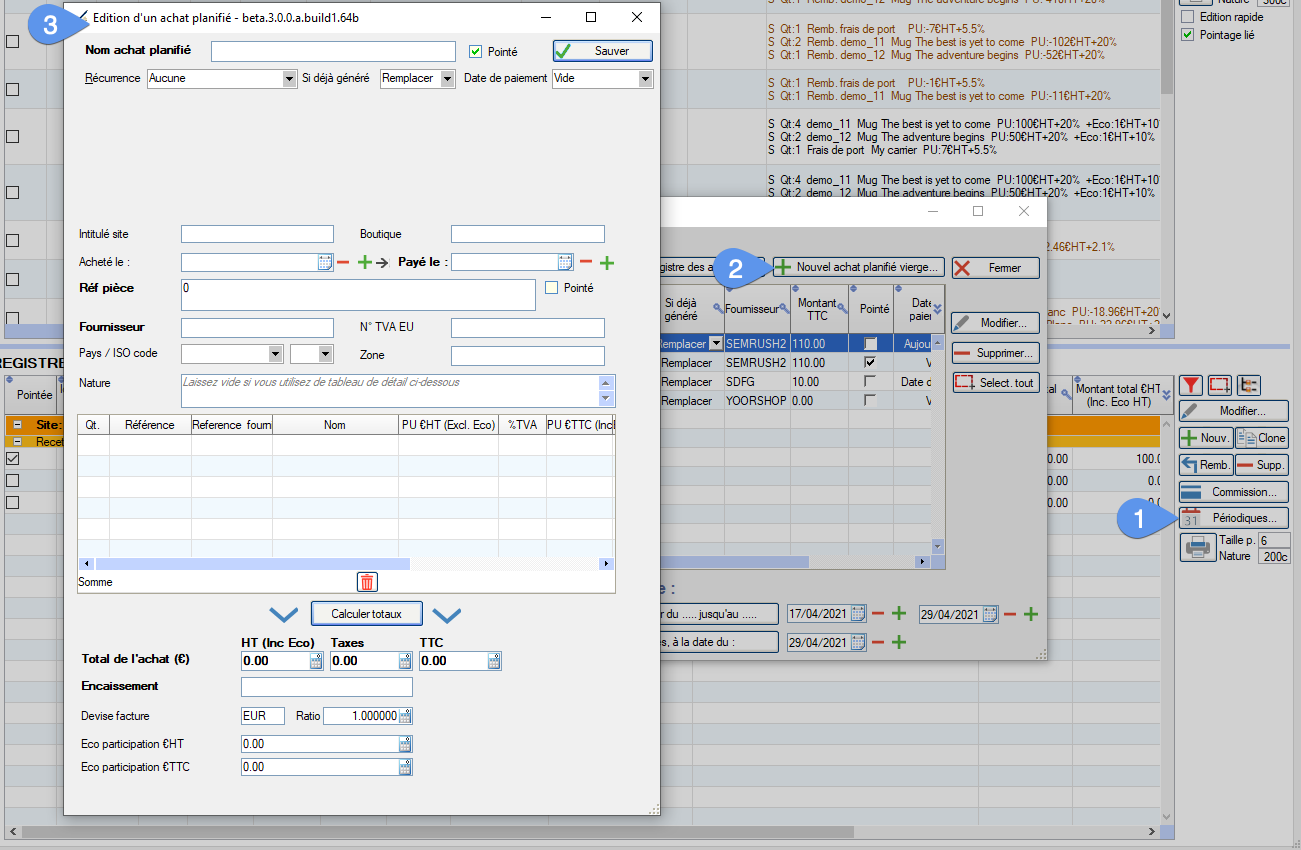
Task: Click Calculer totaux button
Action: coord(367,613)
